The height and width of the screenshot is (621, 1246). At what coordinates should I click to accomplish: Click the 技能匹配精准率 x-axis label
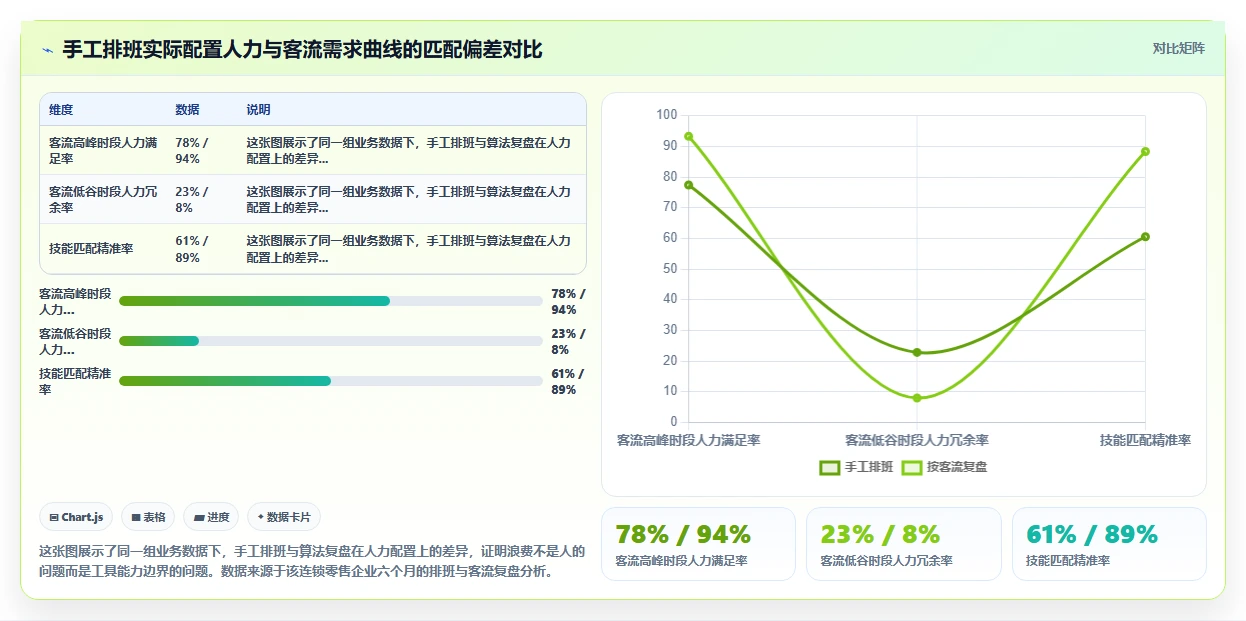coord(1145,440)
